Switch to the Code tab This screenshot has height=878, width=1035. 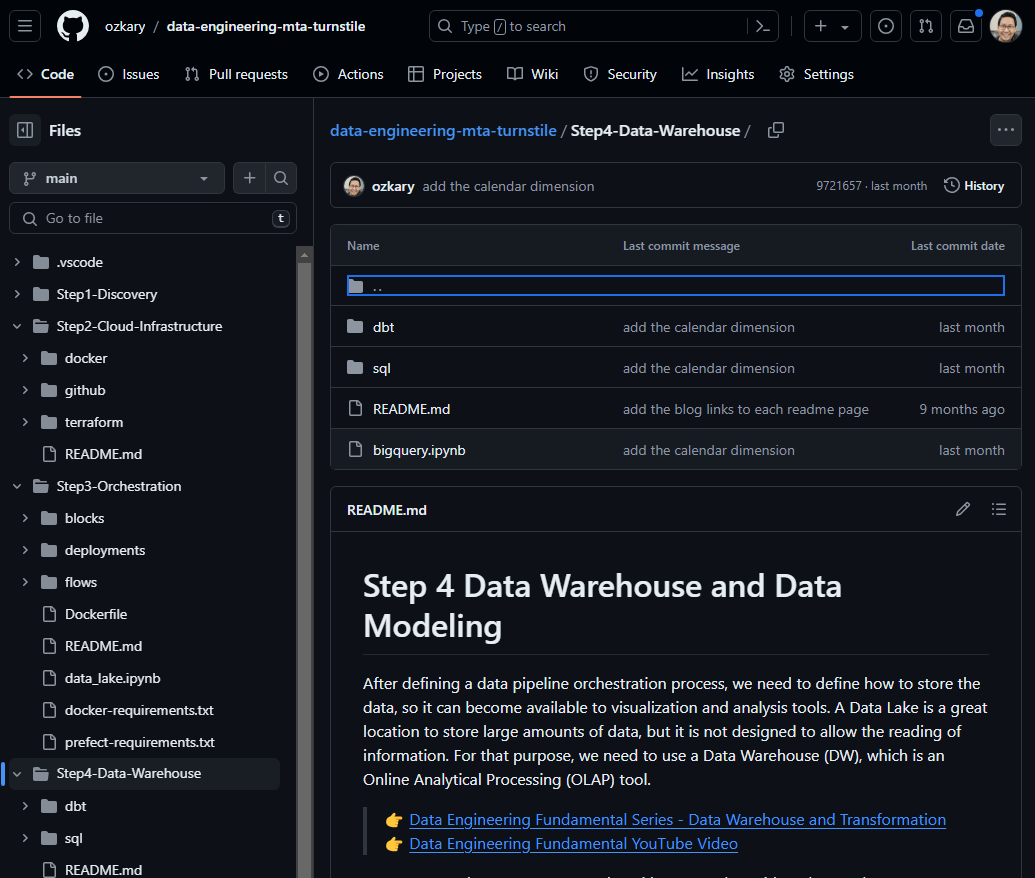(x=46, y=74)
